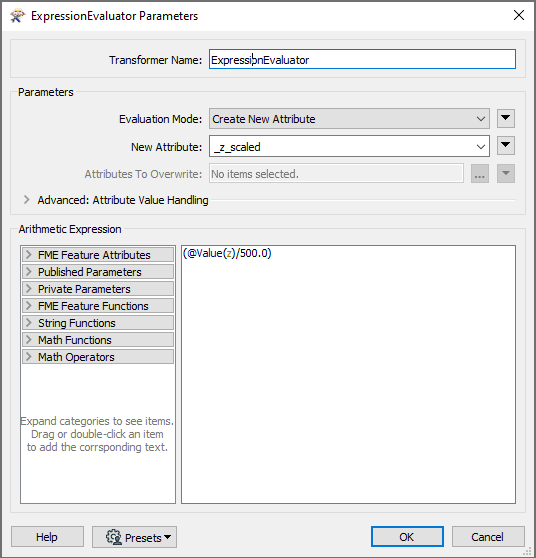Image resolution: width=536 pixels, height=558 pixels.
Task: Expand the String Functions category
Action: click(x=98, y=323)
